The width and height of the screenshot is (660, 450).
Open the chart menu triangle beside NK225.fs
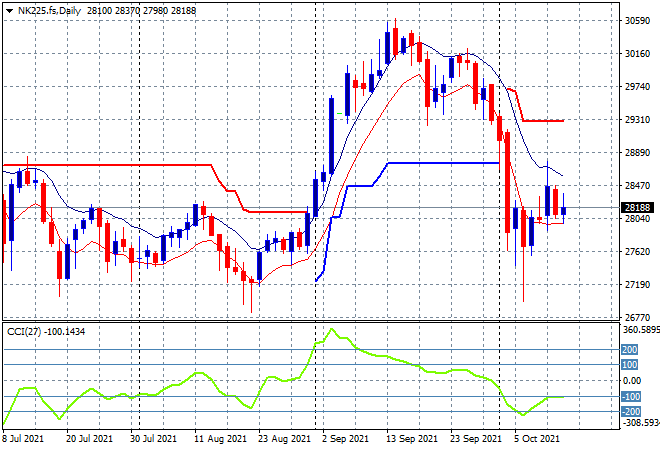coord(9,11)
